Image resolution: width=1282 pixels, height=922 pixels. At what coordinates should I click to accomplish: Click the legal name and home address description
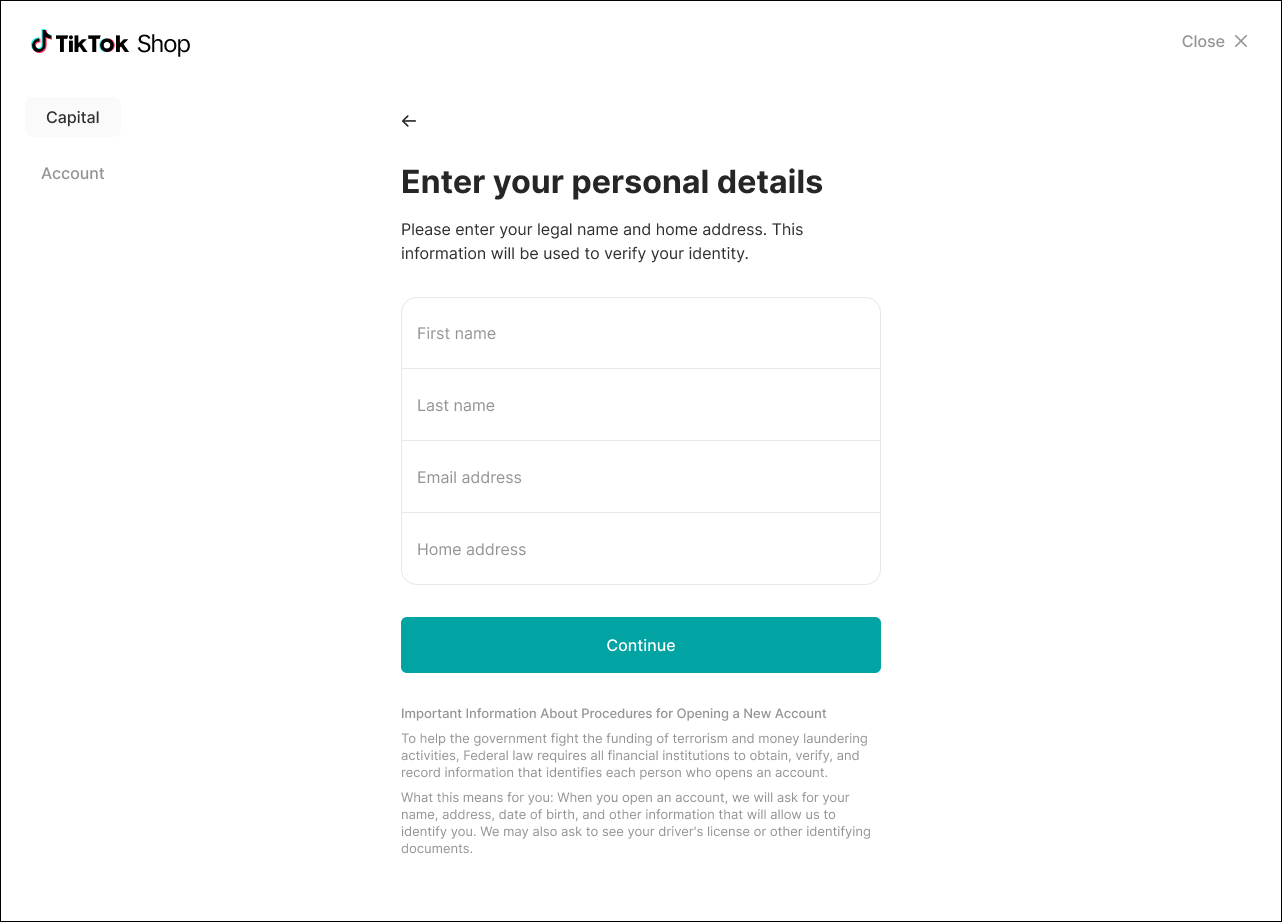coord(601,241)
